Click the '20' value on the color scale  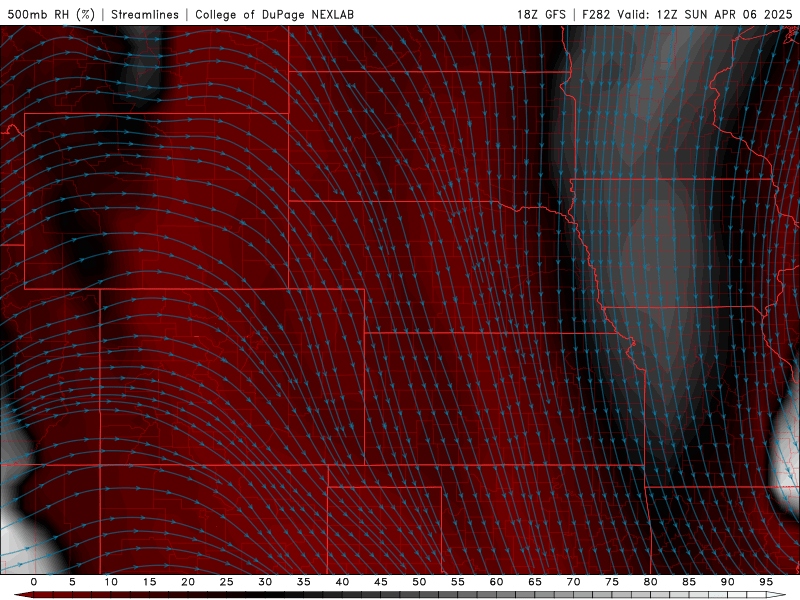coord(188,582)
